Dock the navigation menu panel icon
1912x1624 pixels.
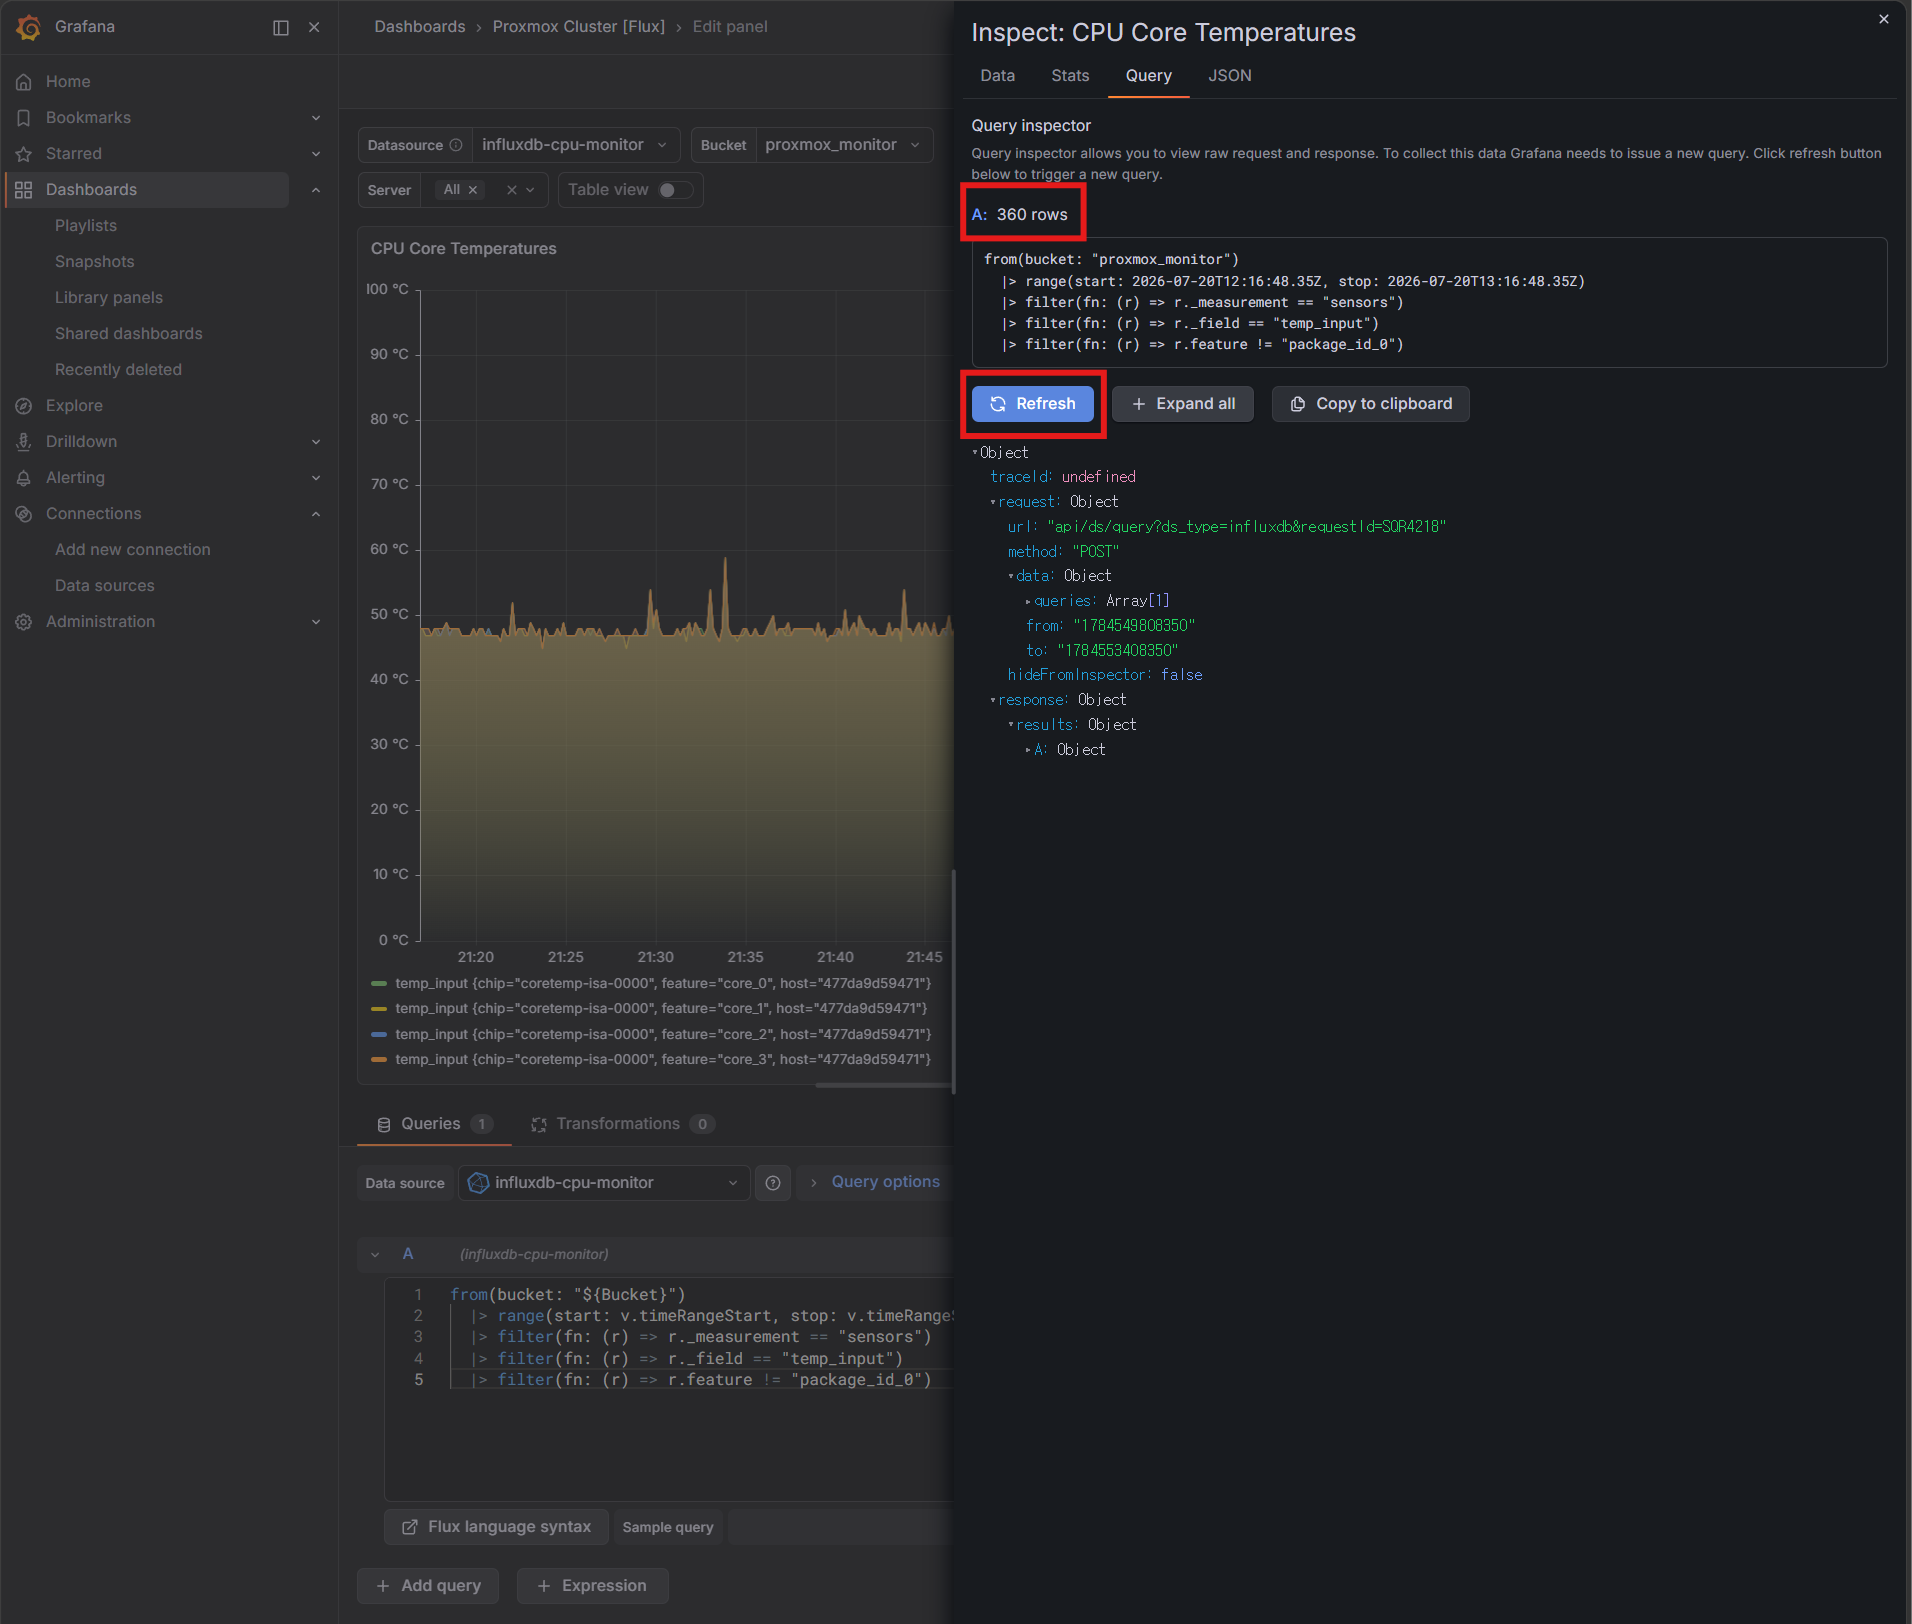tap(281, 27)
